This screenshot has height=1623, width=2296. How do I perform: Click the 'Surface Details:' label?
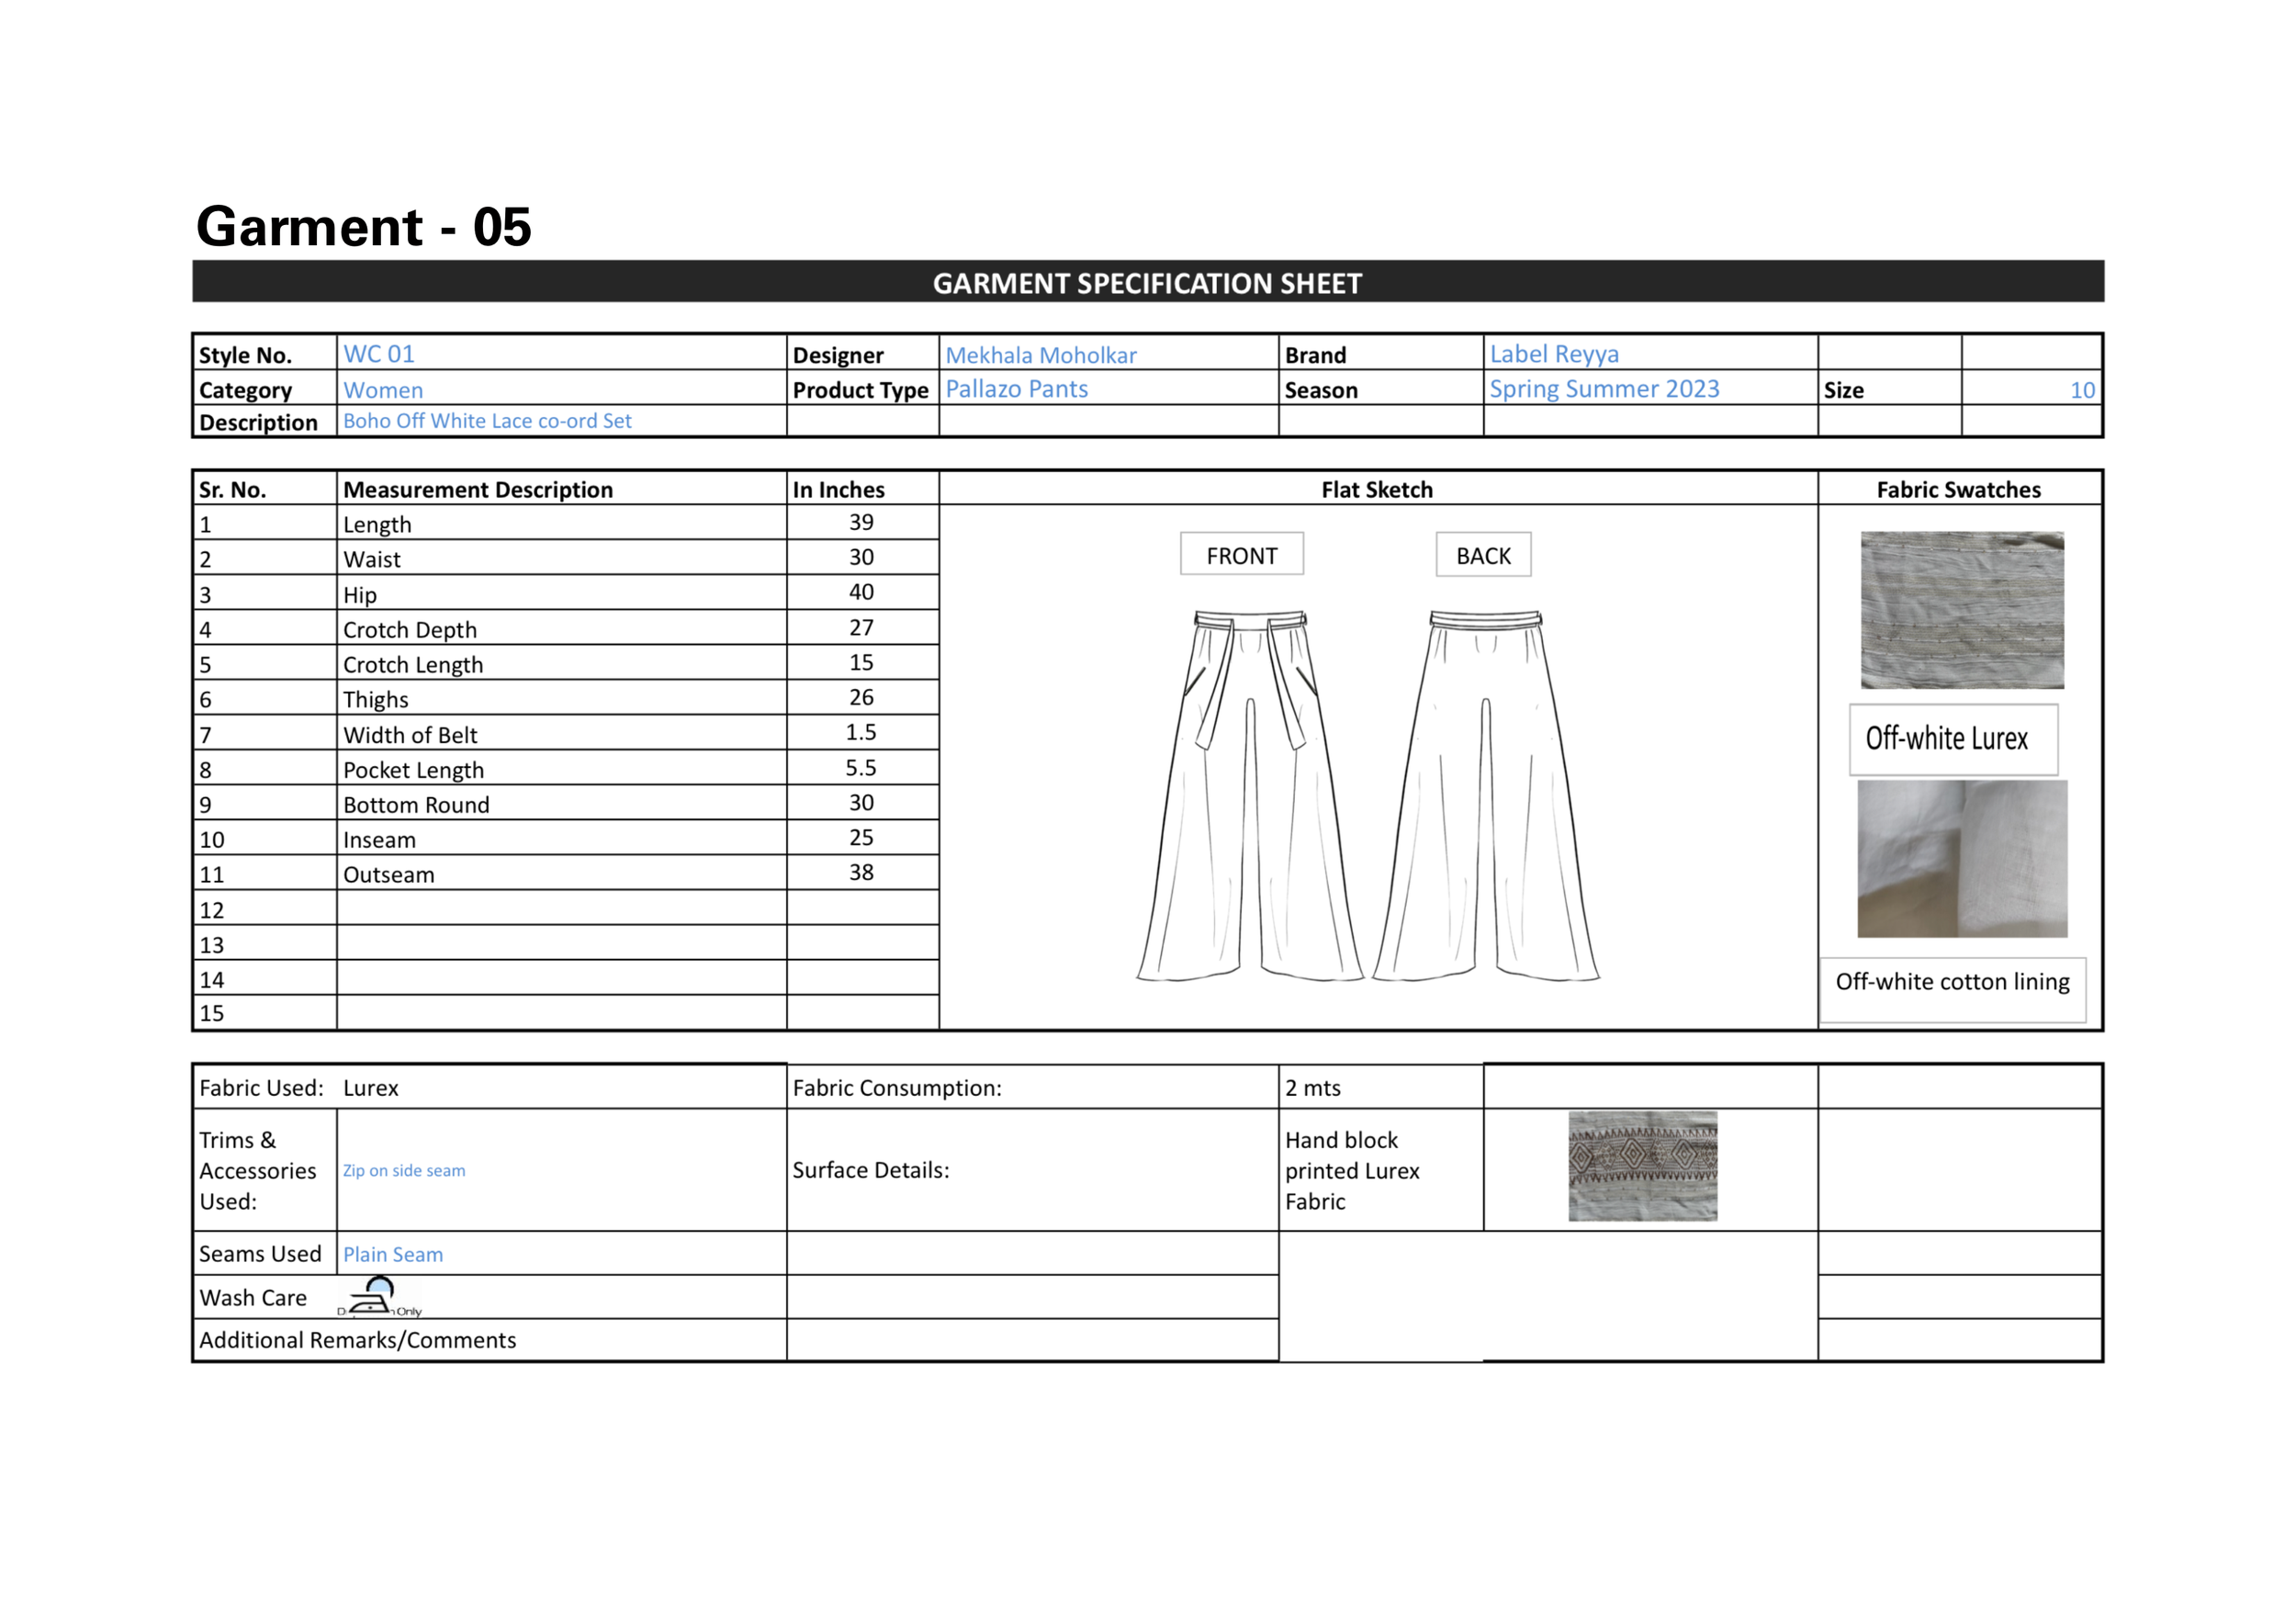click(871, 1170)
